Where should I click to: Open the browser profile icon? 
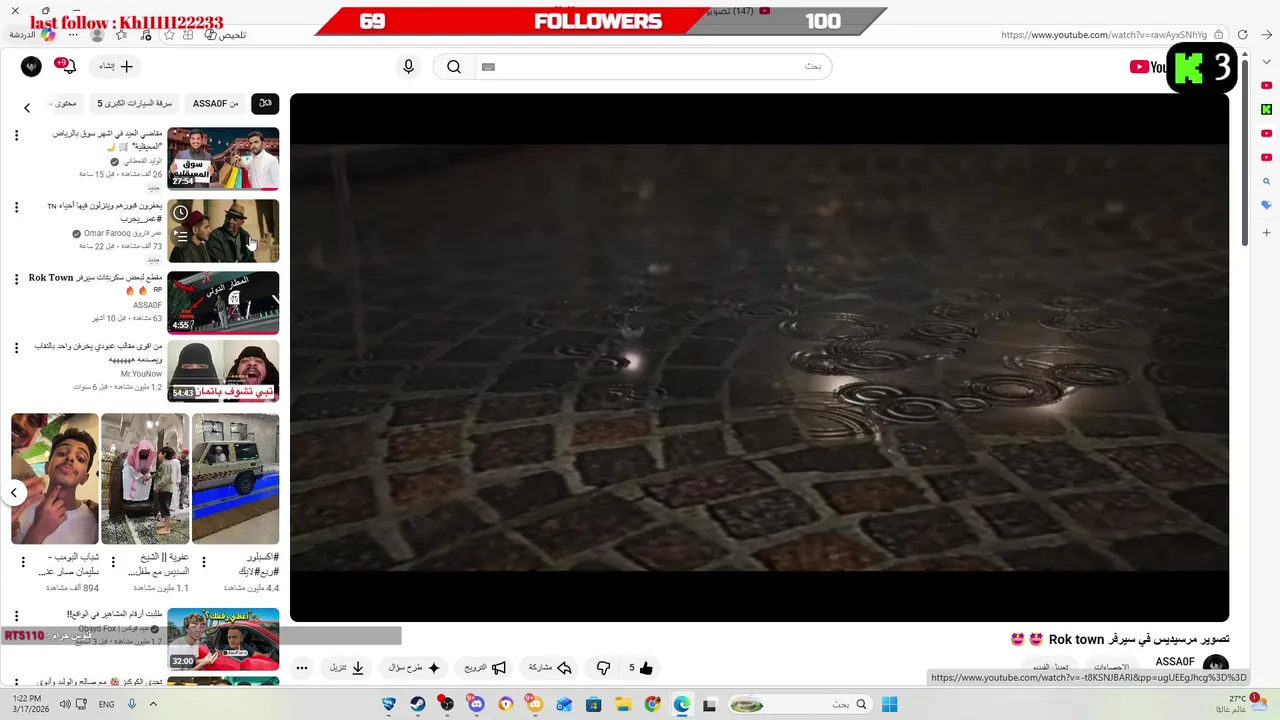click(x=97, y=35)
